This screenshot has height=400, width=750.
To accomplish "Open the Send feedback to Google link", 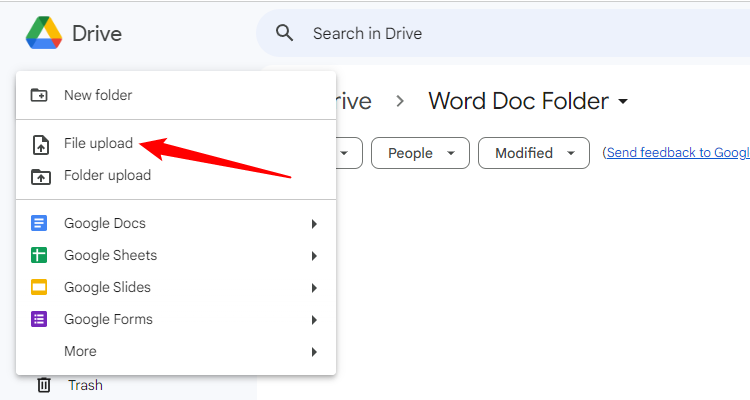I will (x=676, y=152).
